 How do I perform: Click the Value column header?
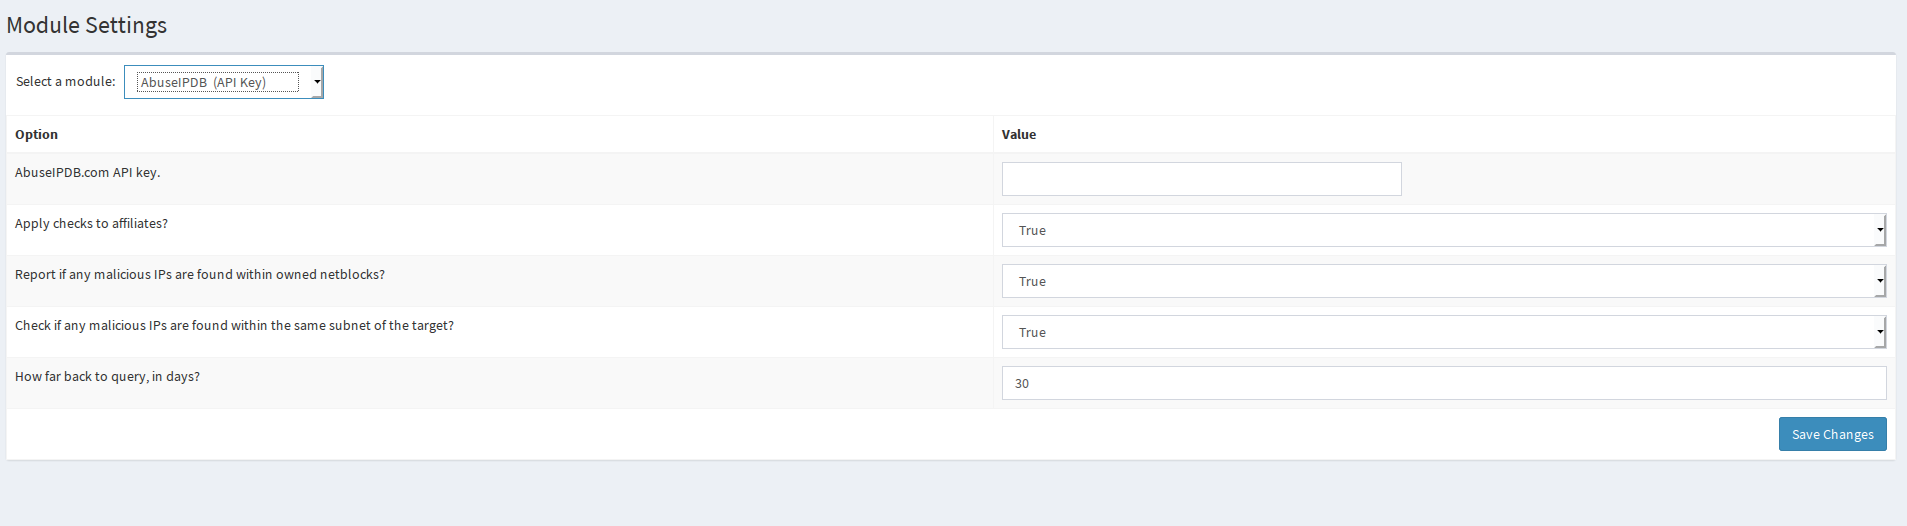1019,134
